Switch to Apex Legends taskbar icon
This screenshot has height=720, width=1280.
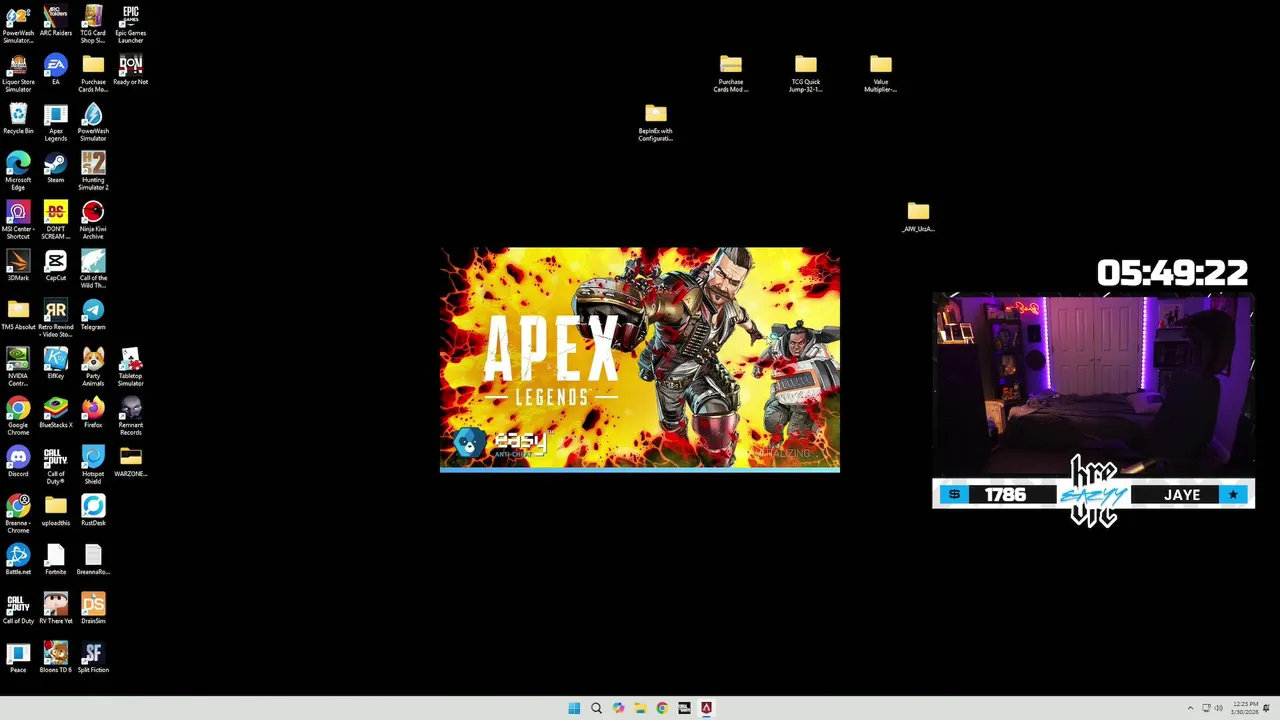(706, 708)
